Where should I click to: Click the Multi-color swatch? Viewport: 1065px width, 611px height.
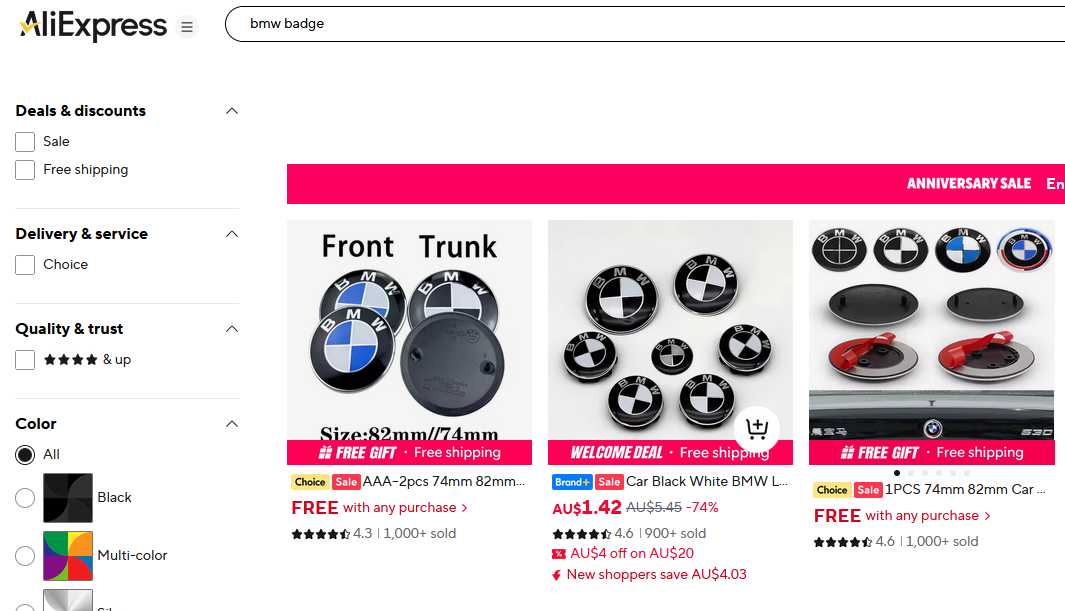[68, 556]
